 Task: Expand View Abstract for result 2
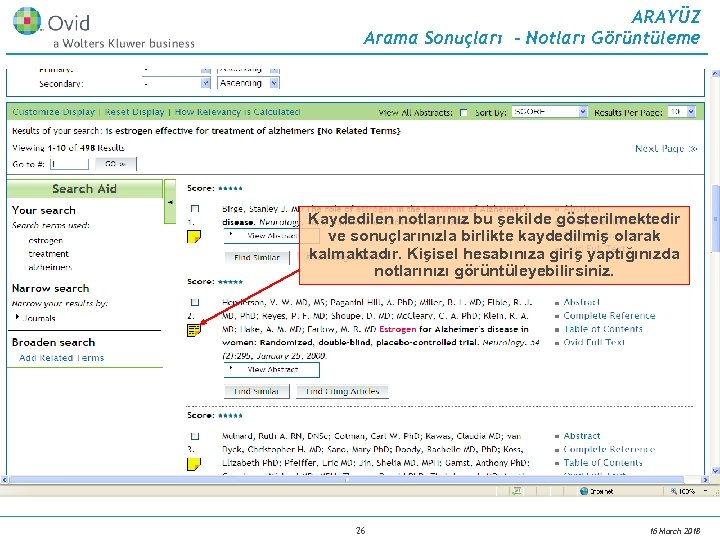(x=271, y=370)
